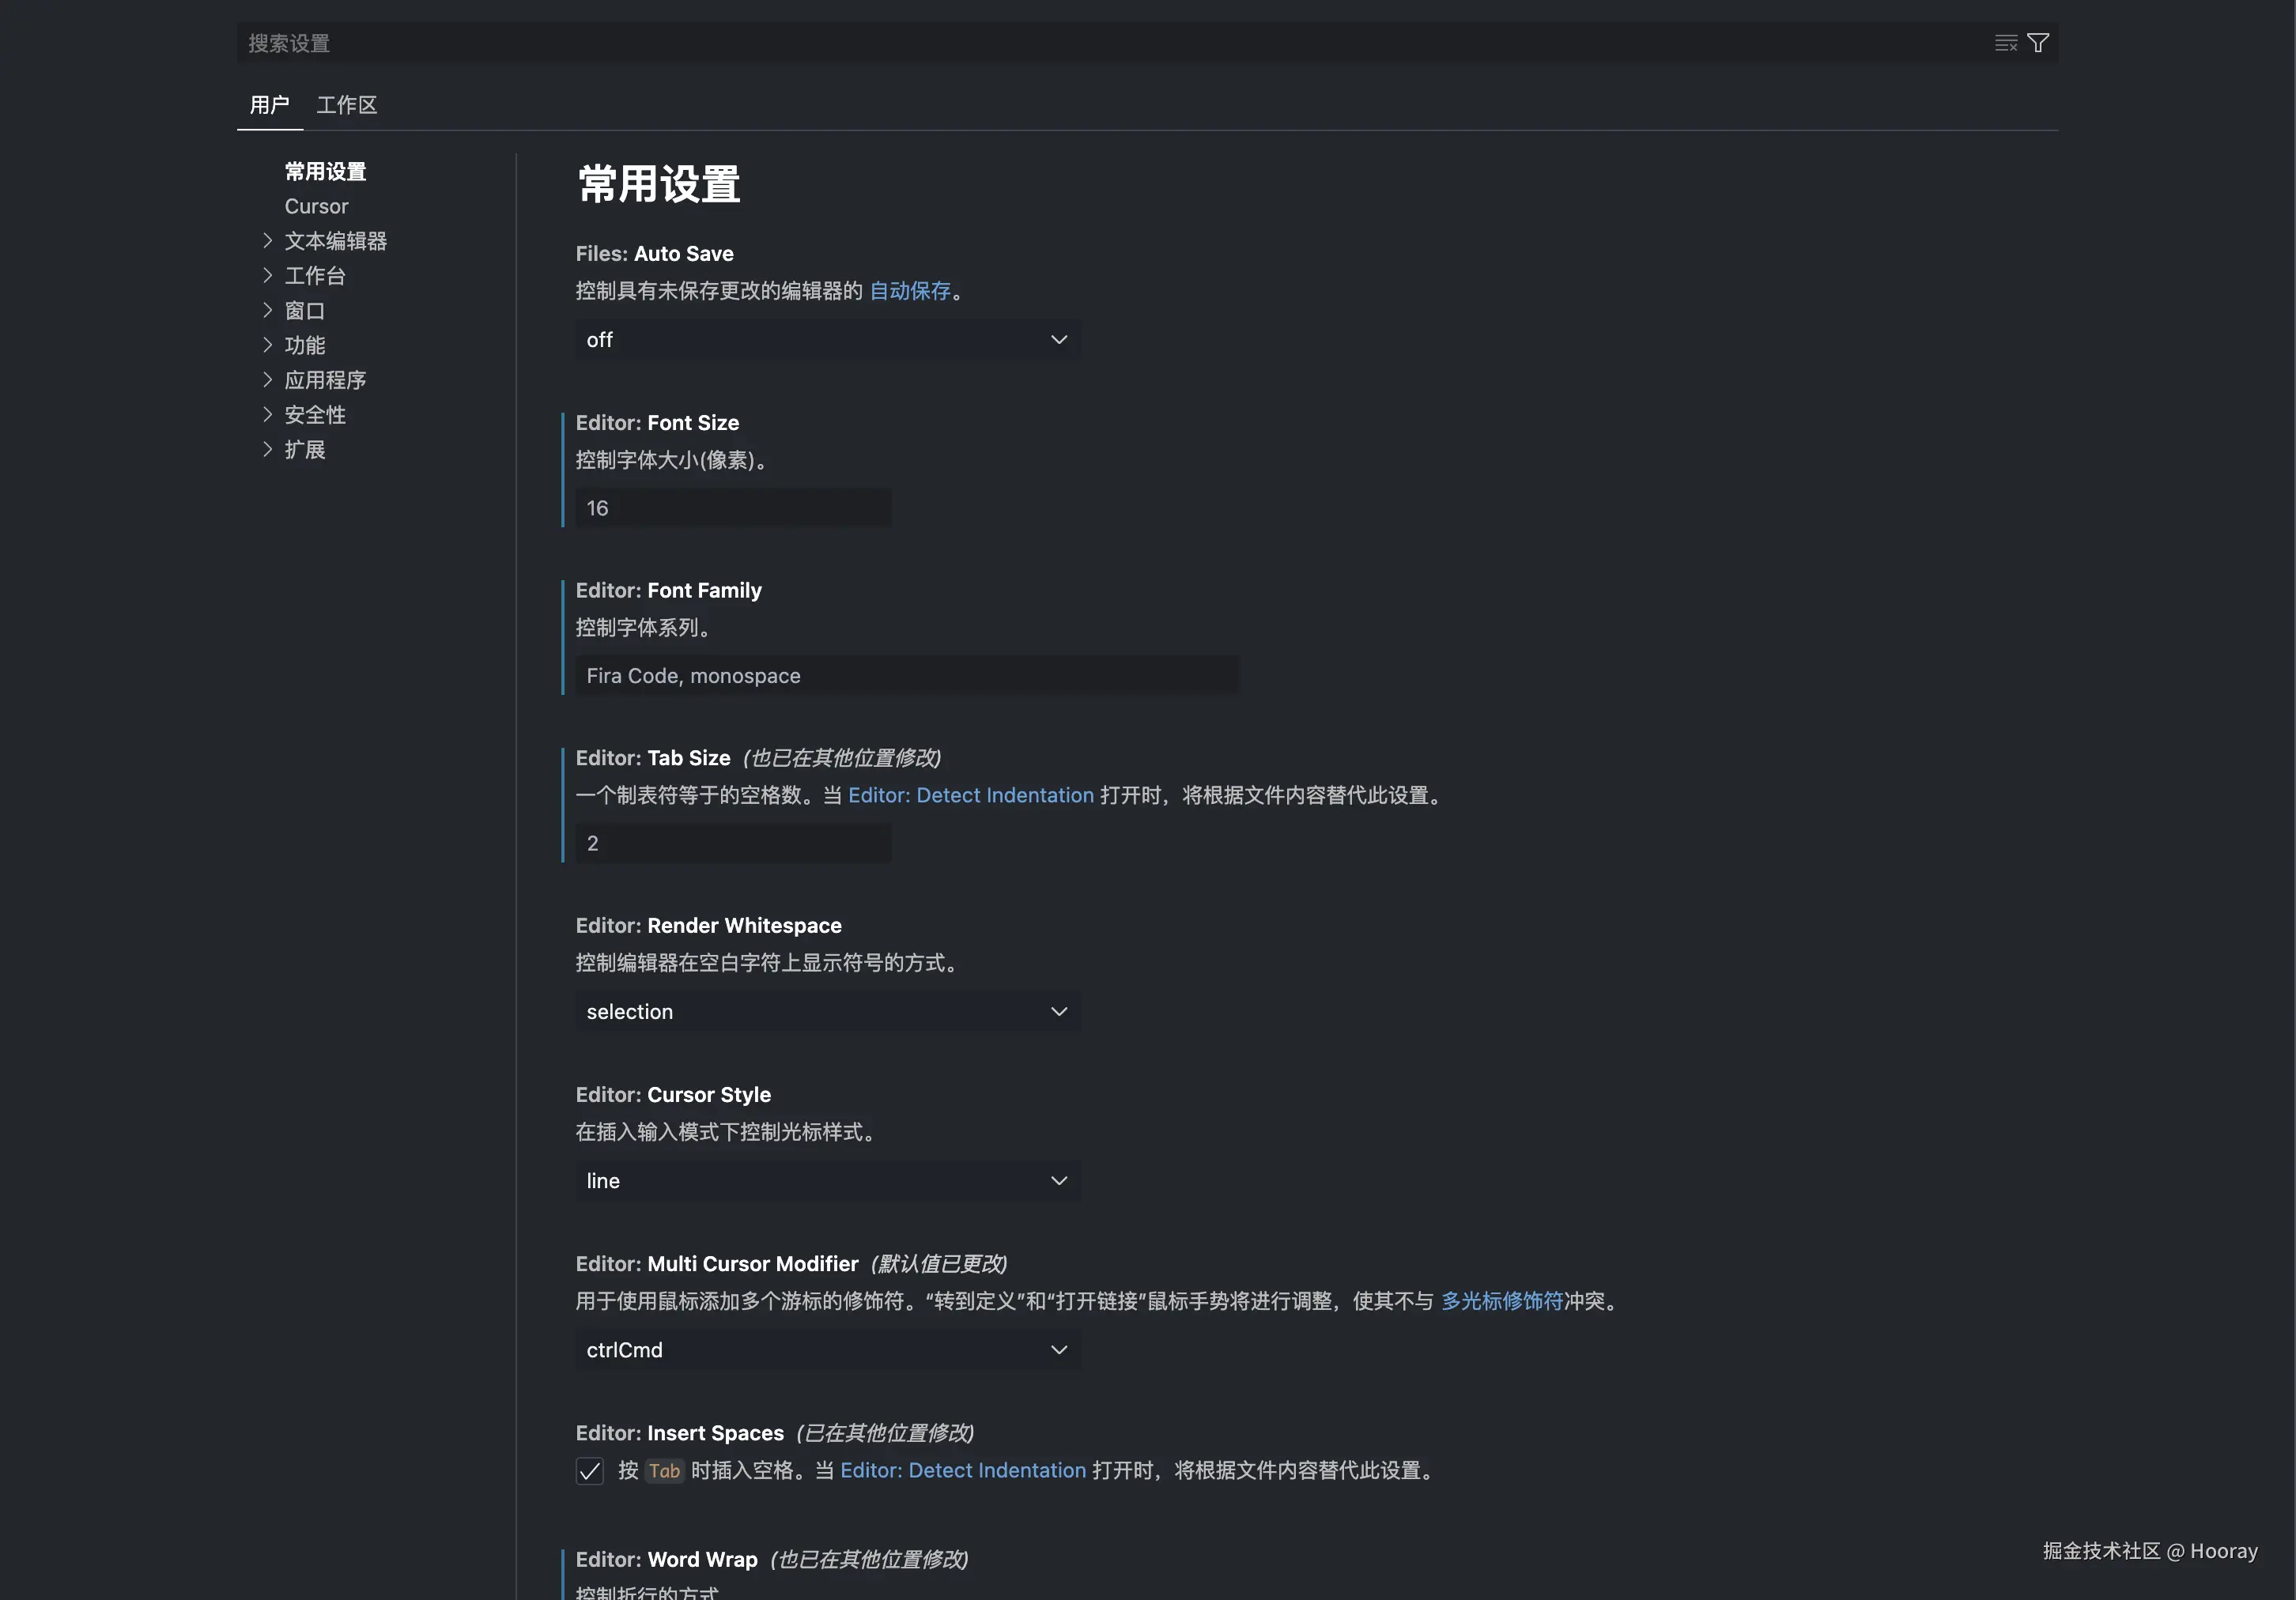
Task: Expand the 文本编辑器 tree chevron
Action: point(268,241)
